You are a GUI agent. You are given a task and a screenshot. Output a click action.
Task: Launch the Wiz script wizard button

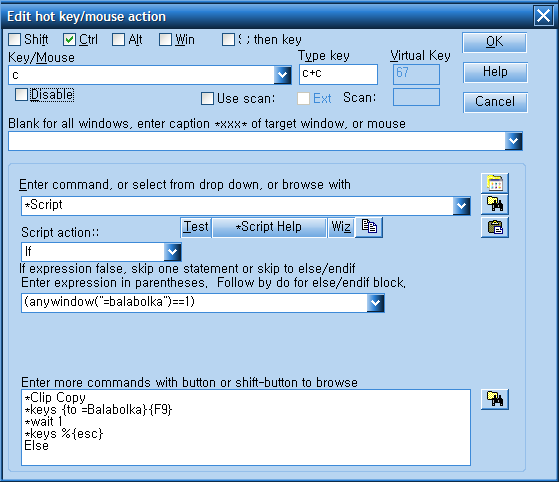pyautogui.click(x=341, y=227)
